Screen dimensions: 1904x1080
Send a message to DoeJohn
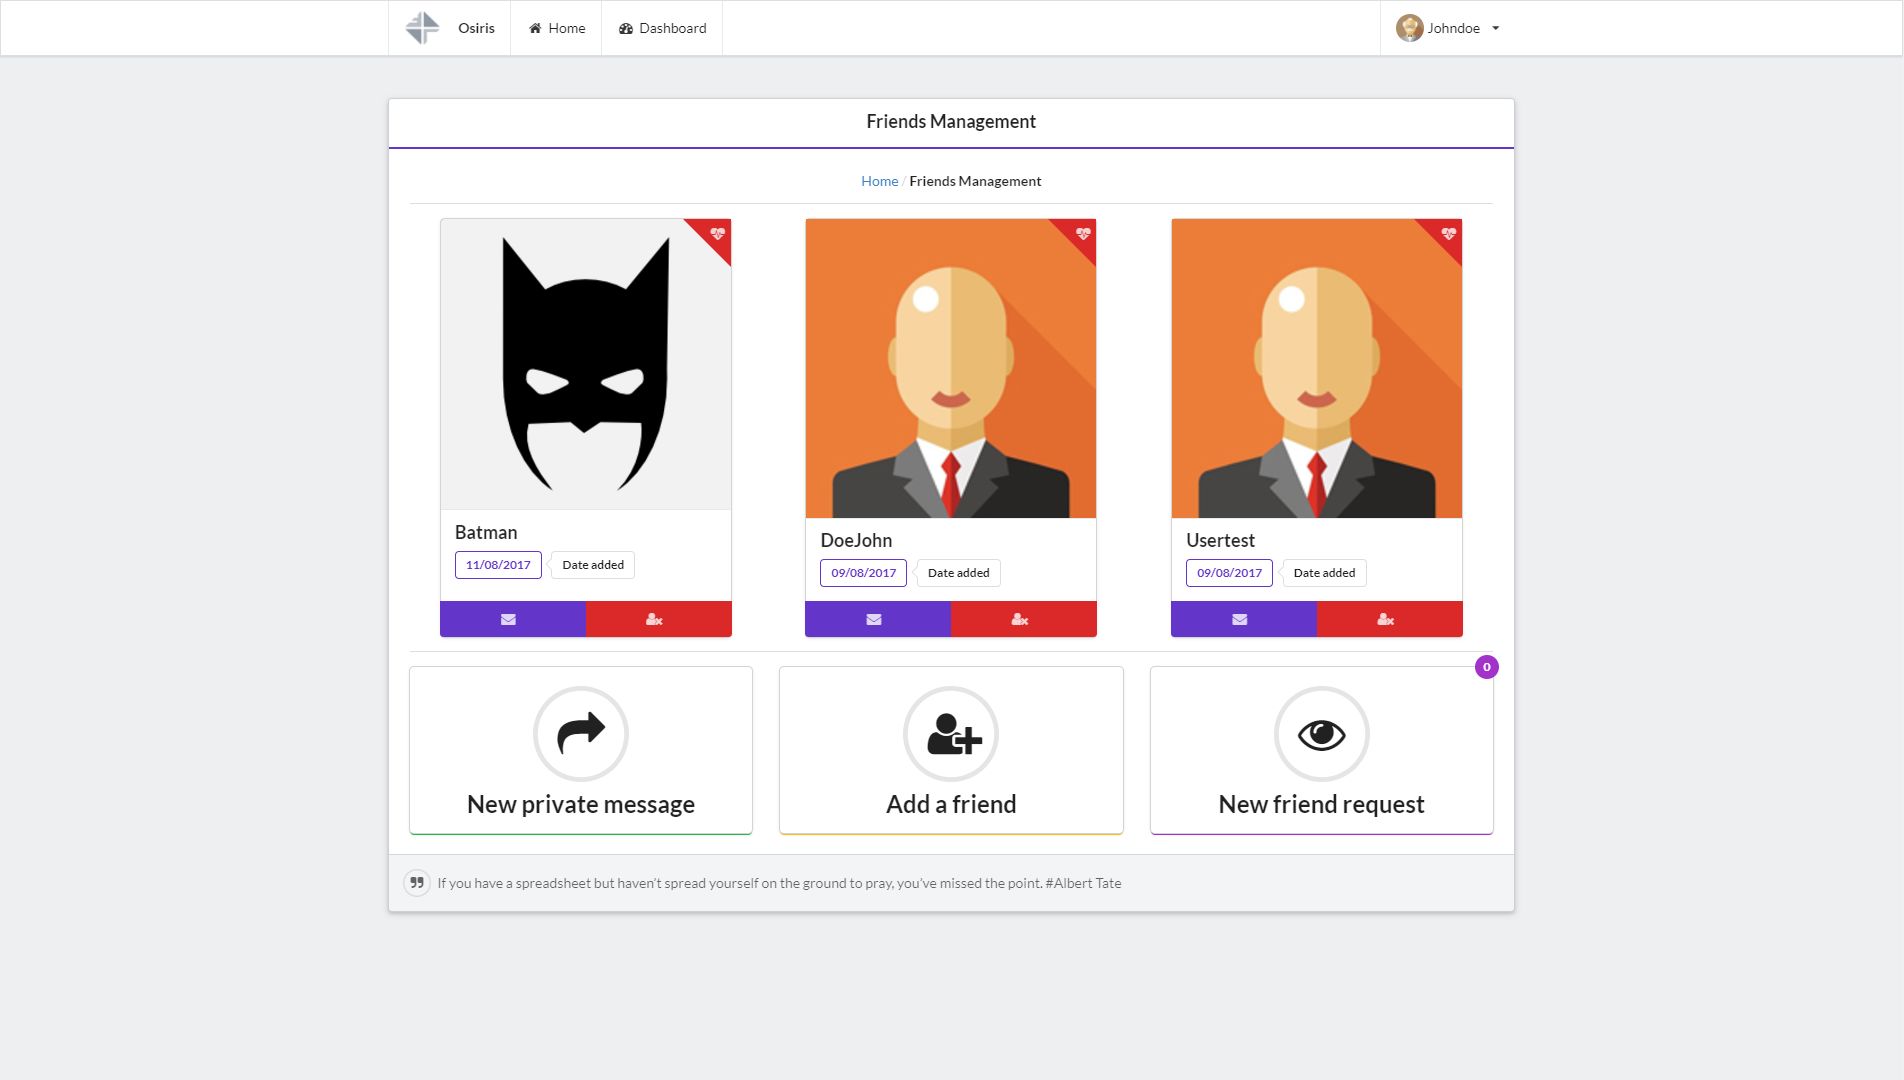coord(878,619)
